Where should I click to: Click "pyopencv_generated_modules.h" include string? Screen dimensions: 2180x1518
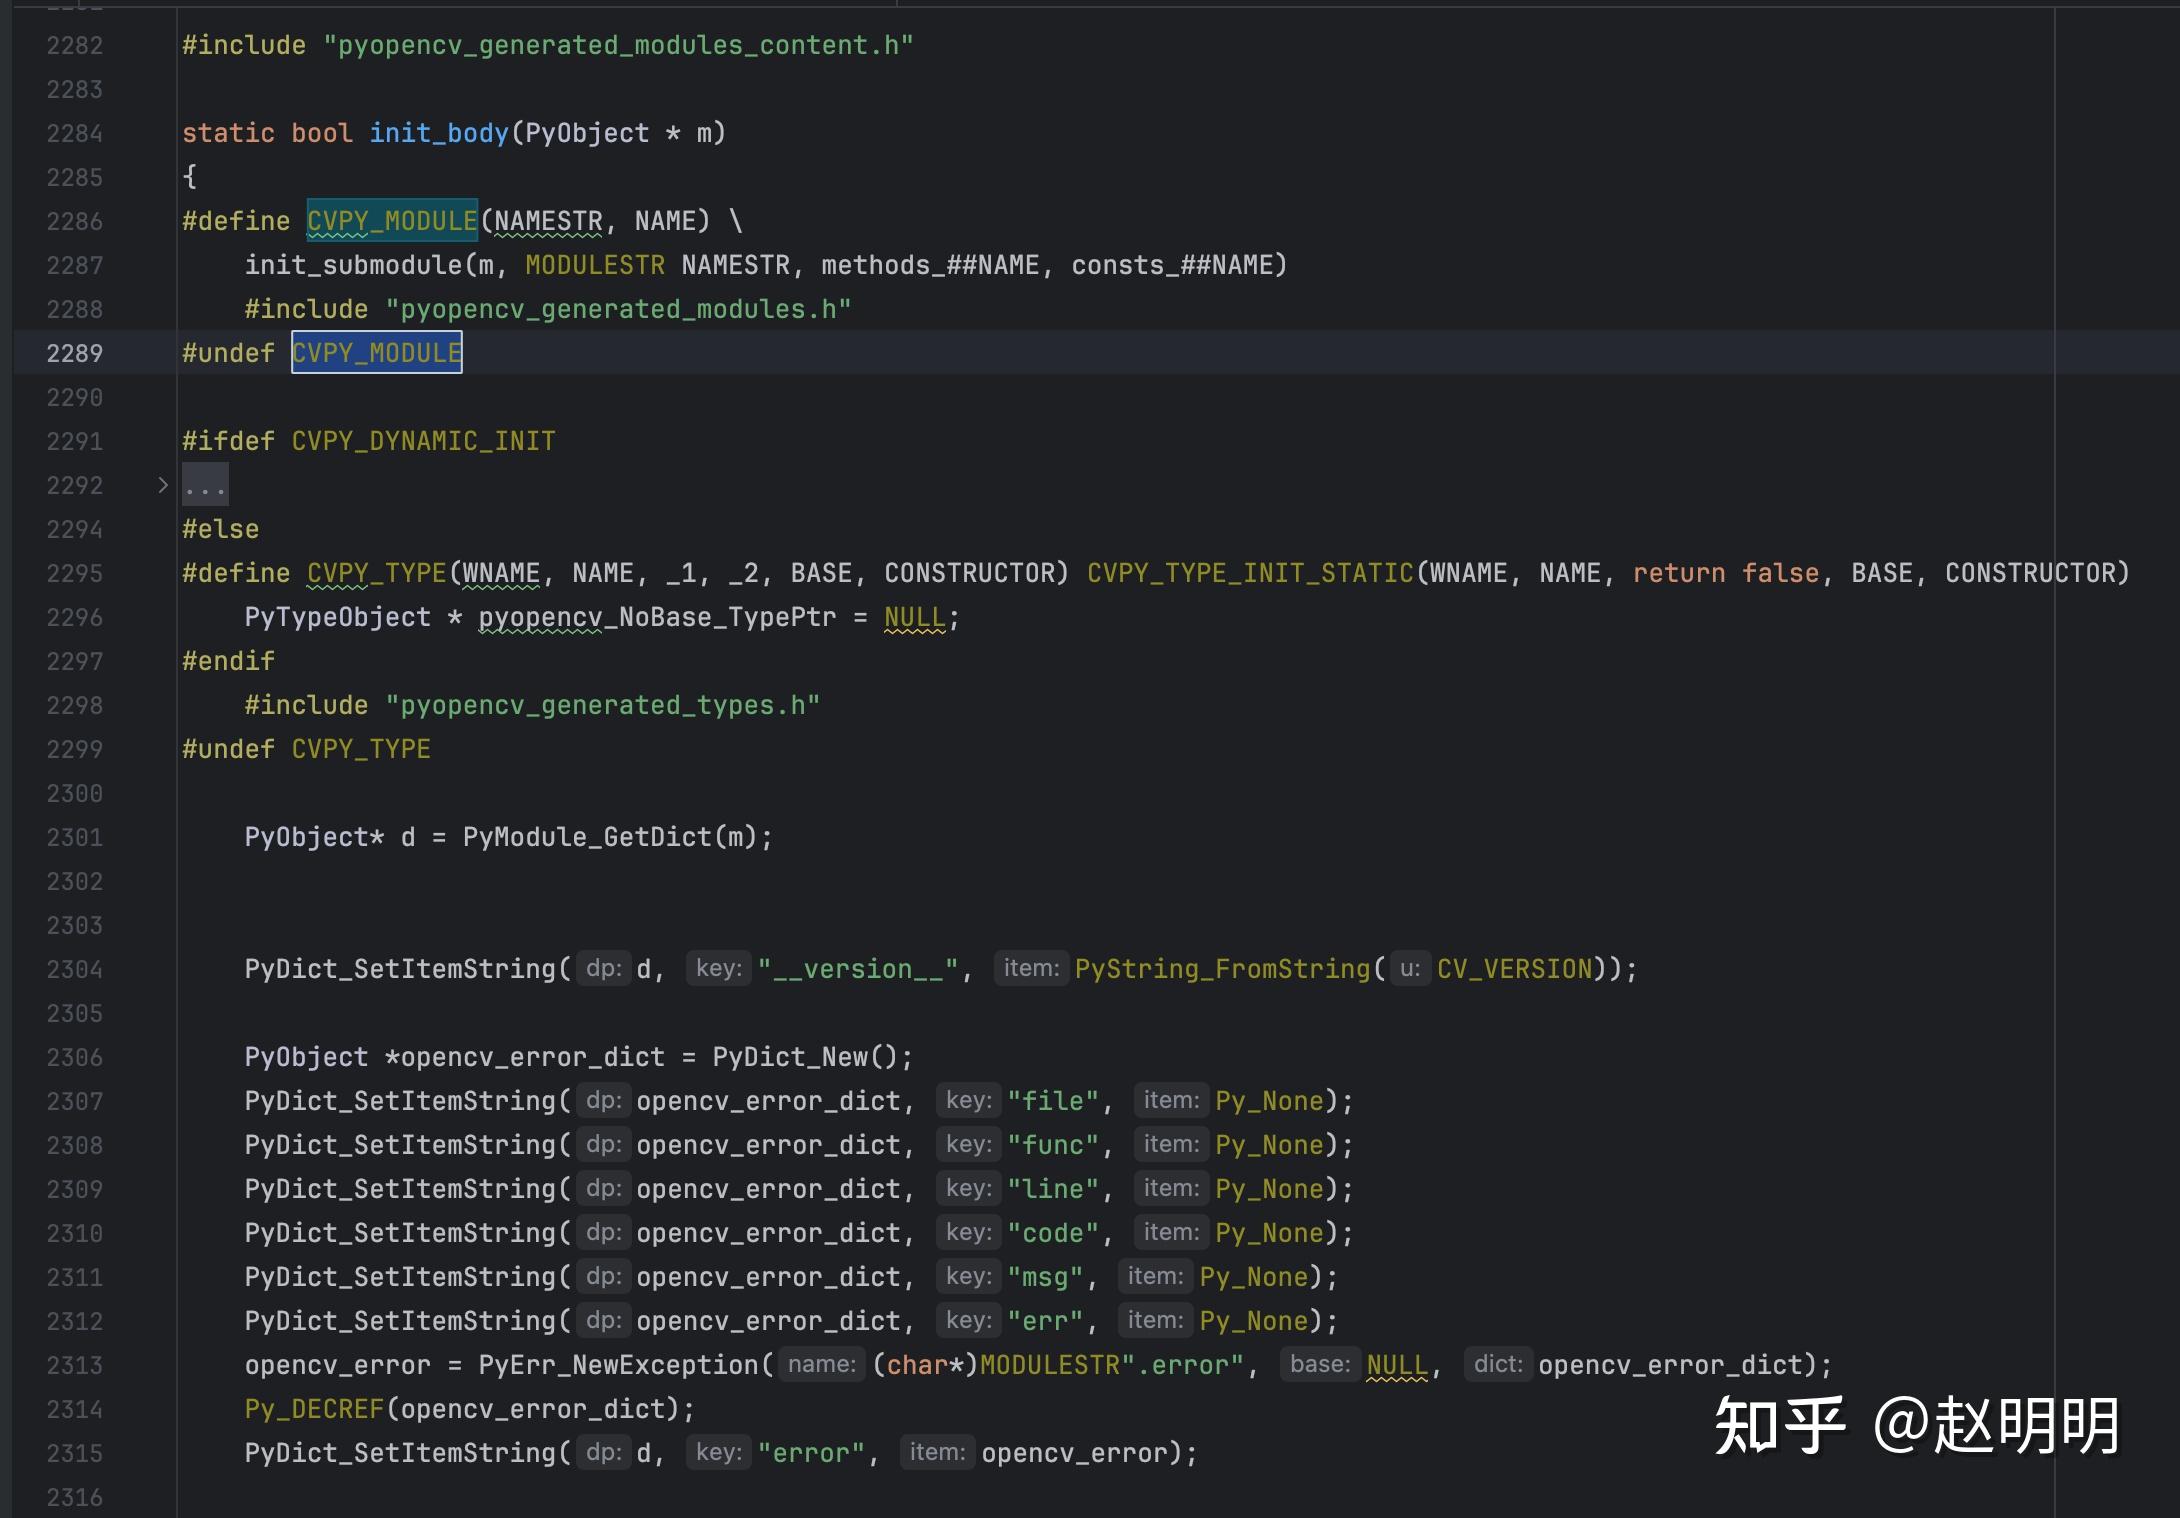(618, 309)
